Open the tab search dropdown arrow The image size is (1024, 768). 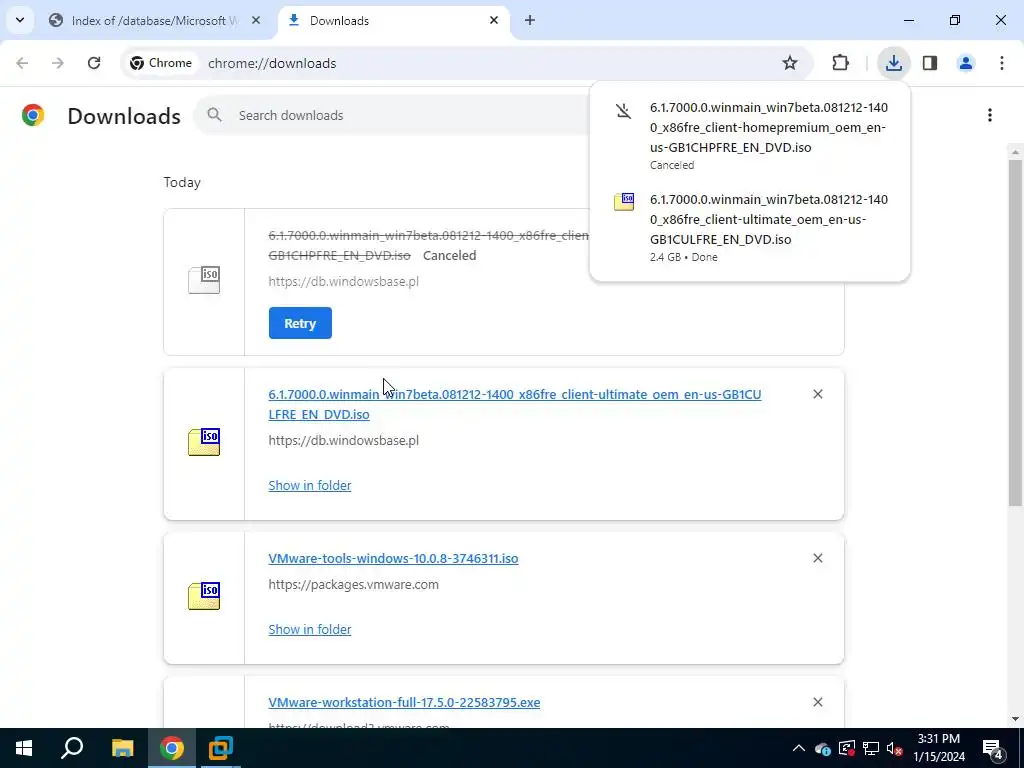point(20,20)
